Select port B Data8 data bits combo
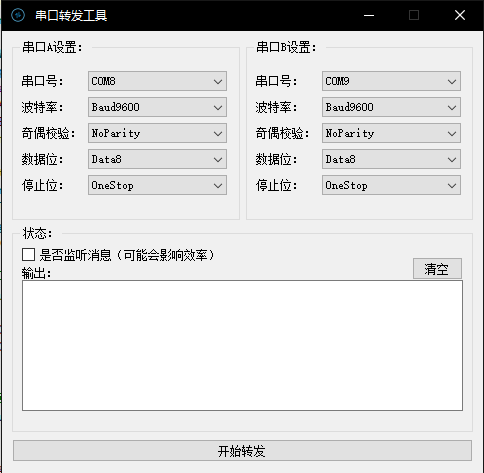This screenshot has width=484, height=473. [x=391, y=159]
